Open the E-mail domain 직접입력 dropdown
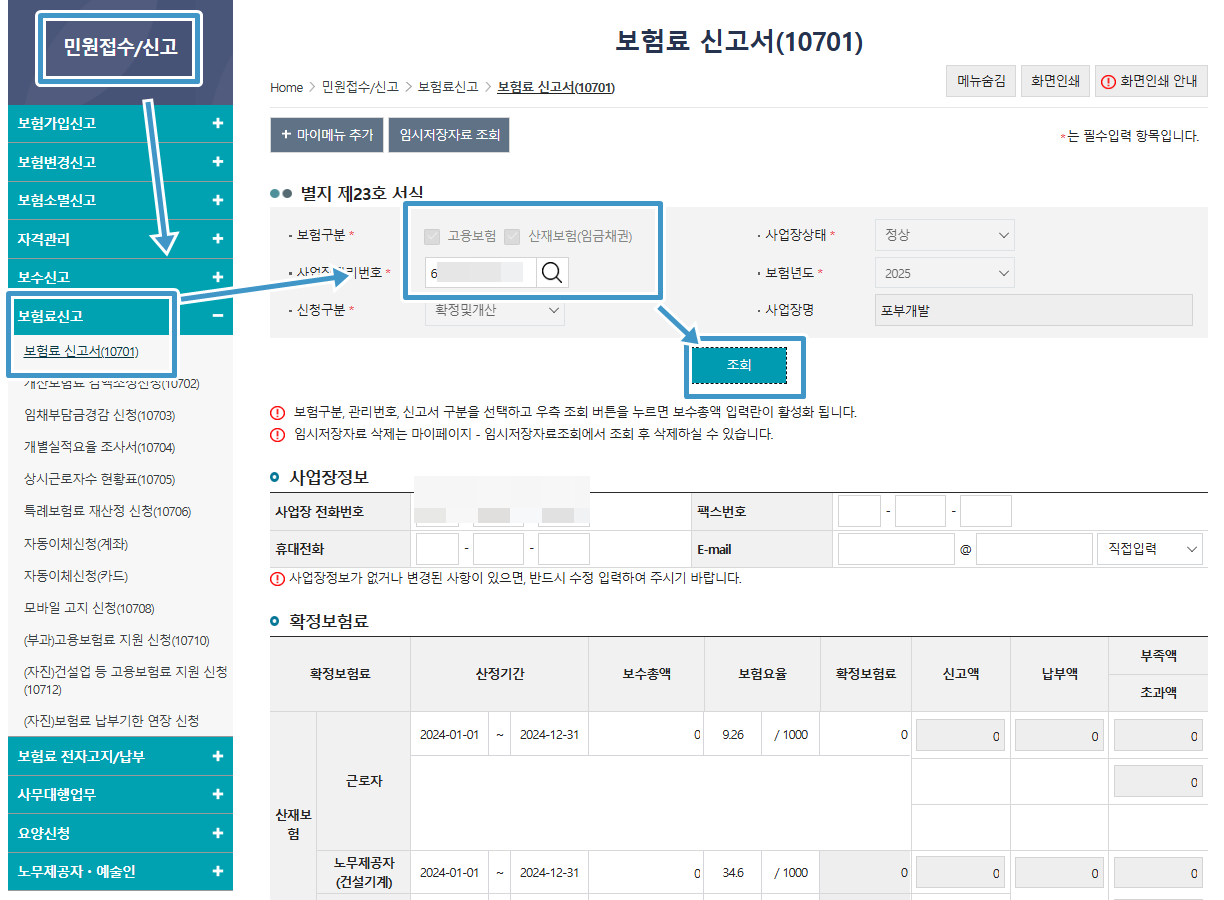 pos(1150,549)
